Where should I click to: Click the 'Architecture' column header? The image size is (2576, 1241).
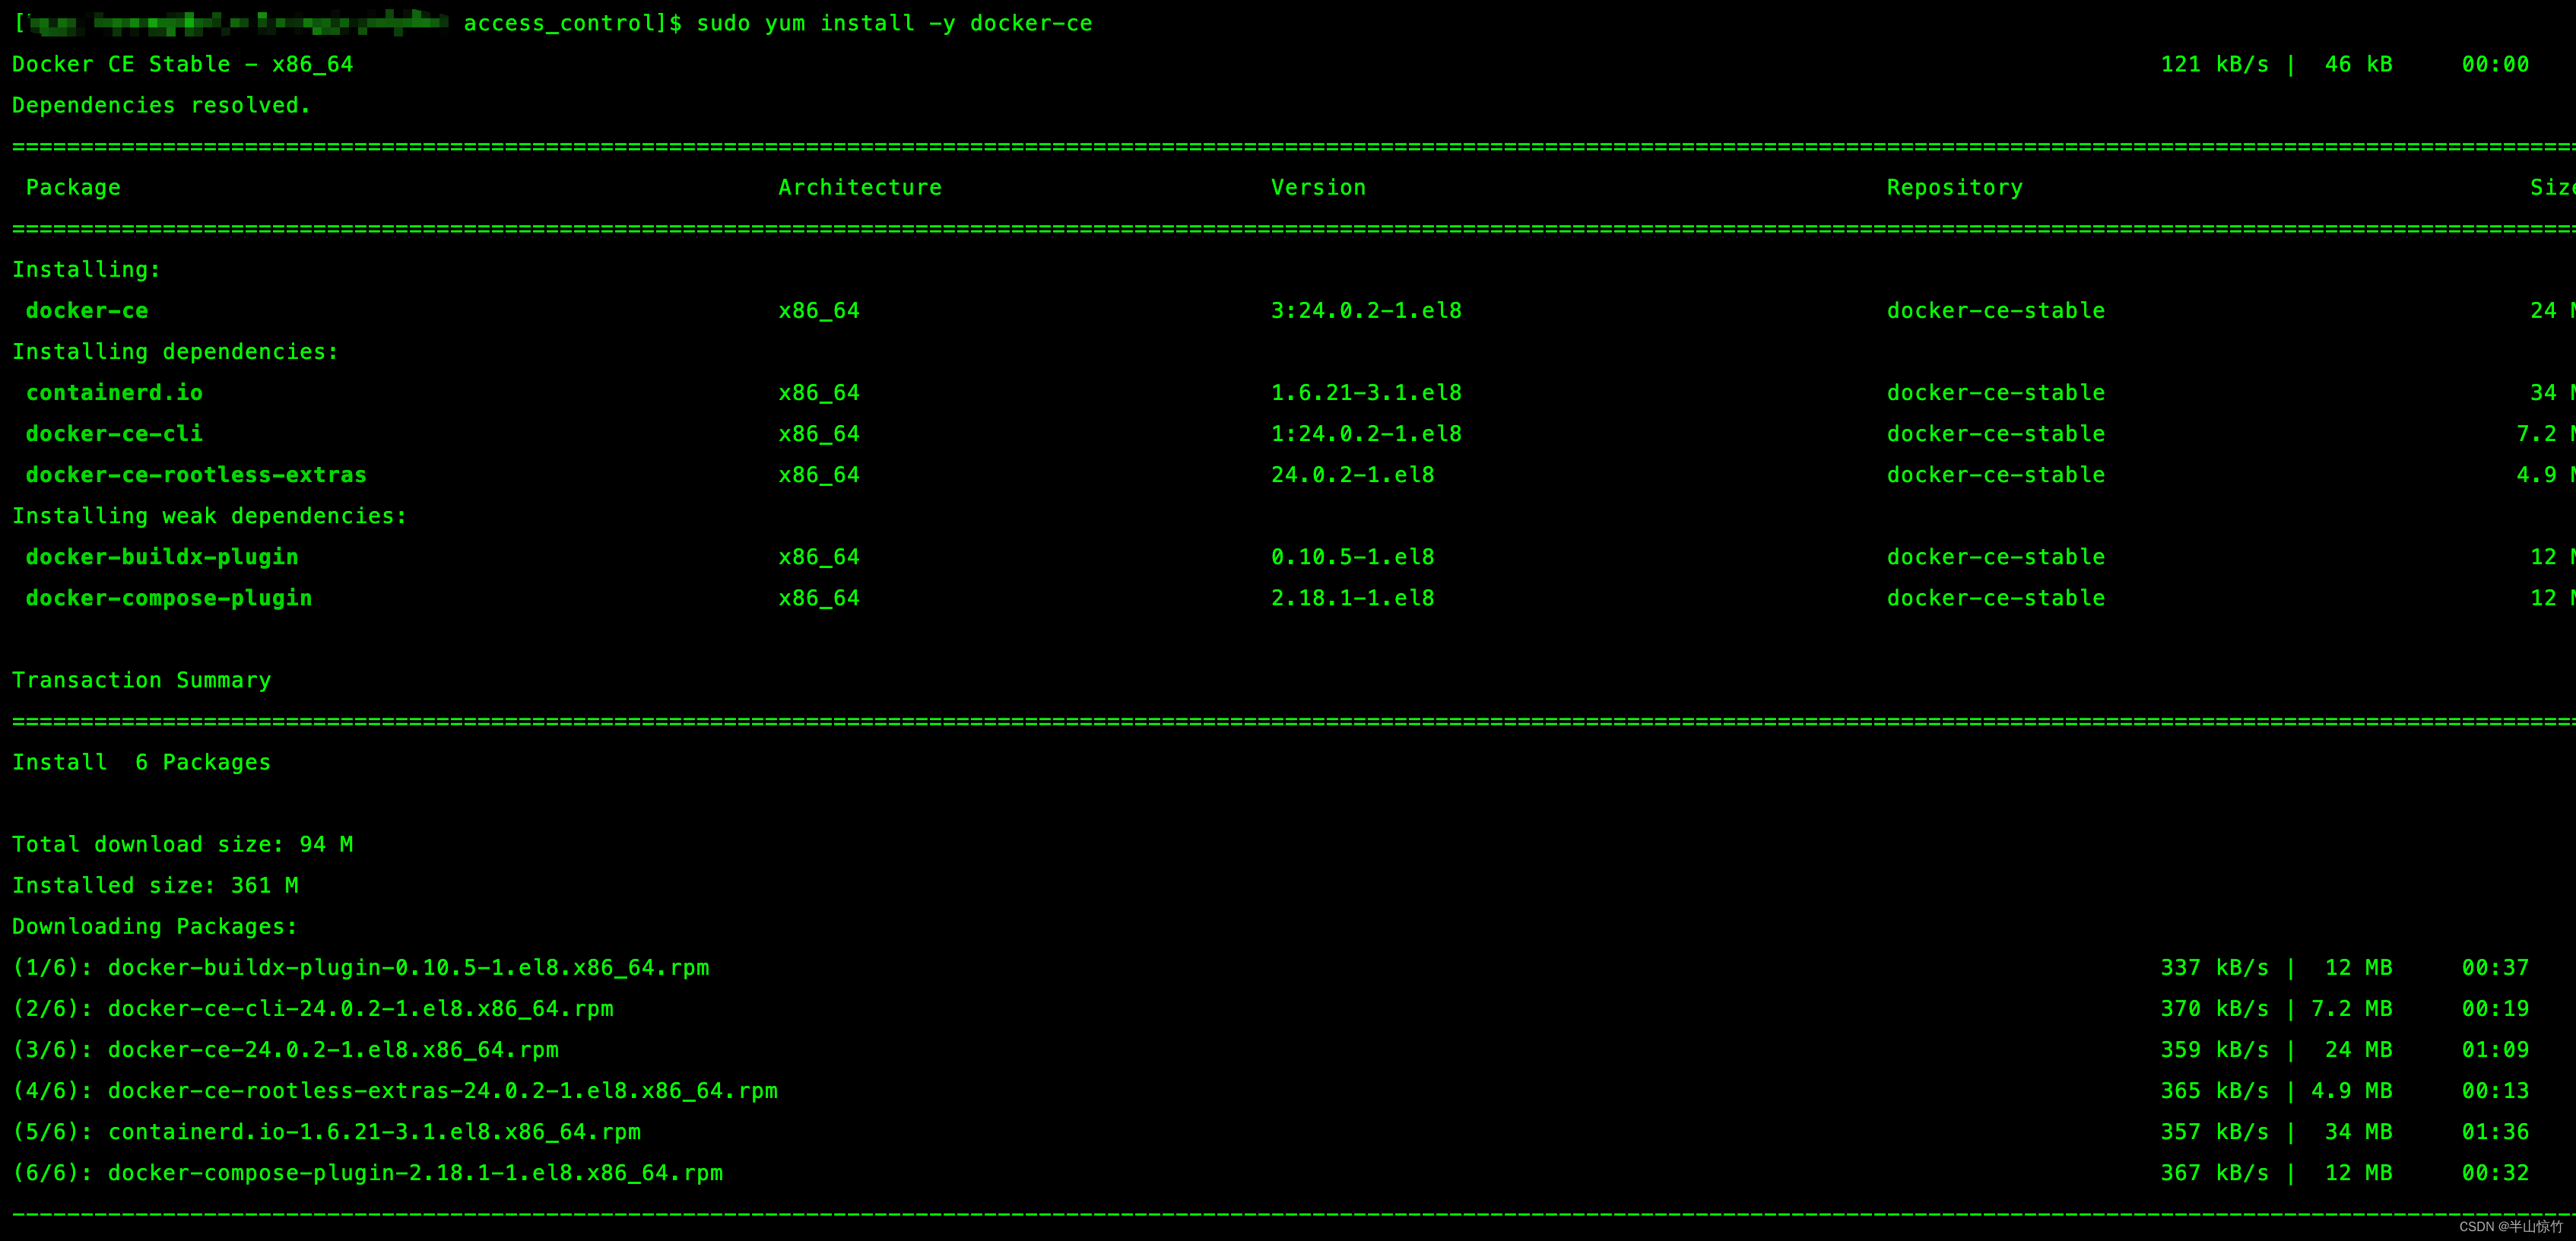[x=860, y=188]
